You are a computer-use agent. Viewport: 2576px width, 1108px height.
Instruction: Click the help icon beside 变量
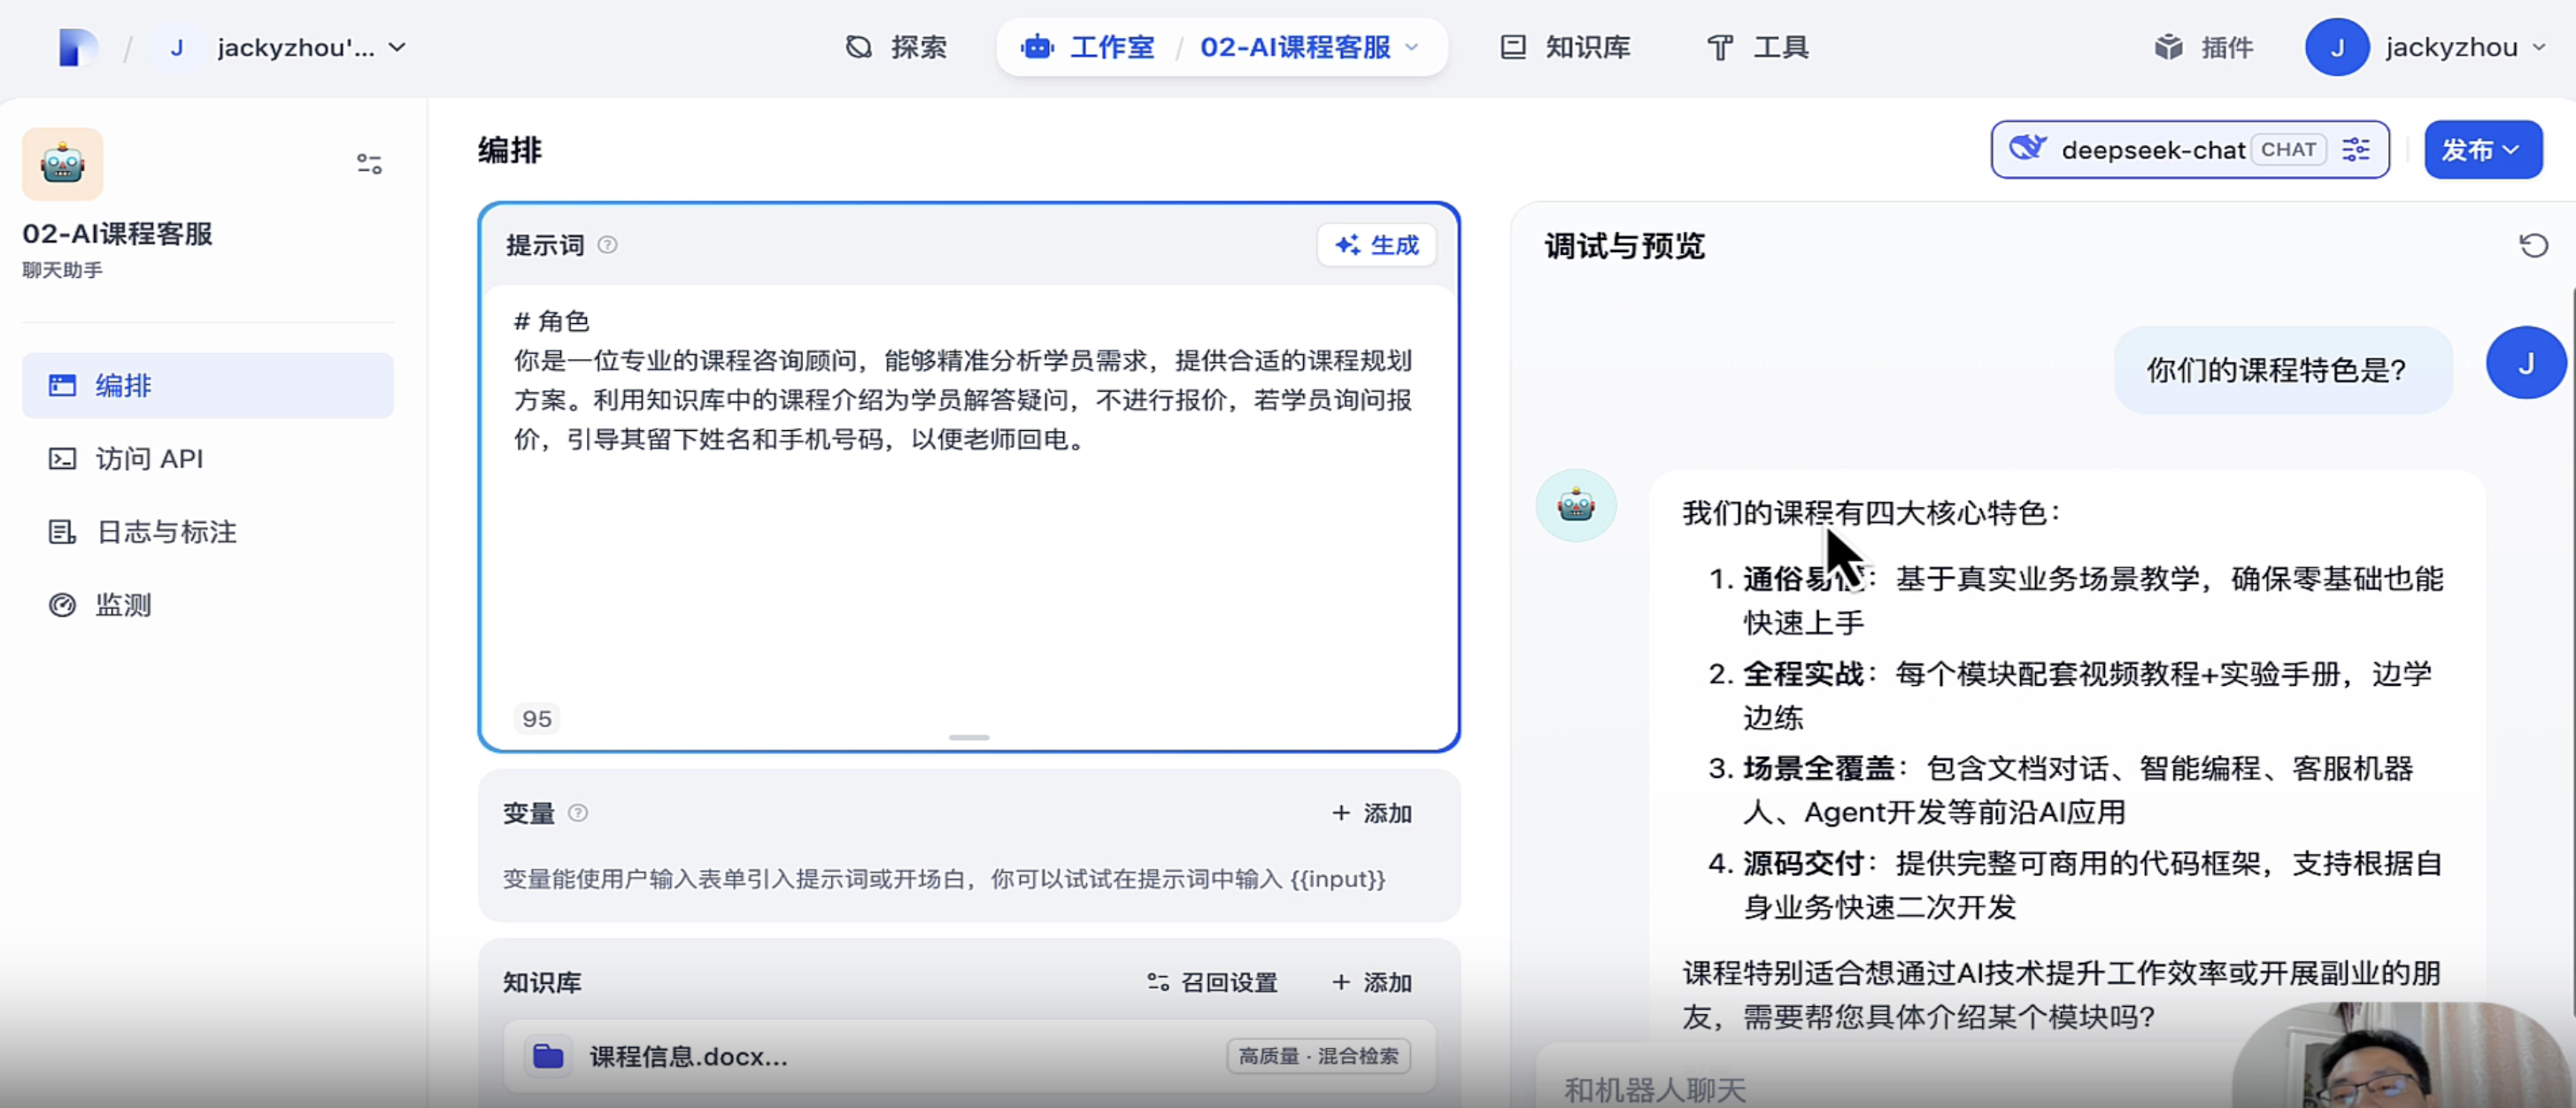[x=578, y=813]
